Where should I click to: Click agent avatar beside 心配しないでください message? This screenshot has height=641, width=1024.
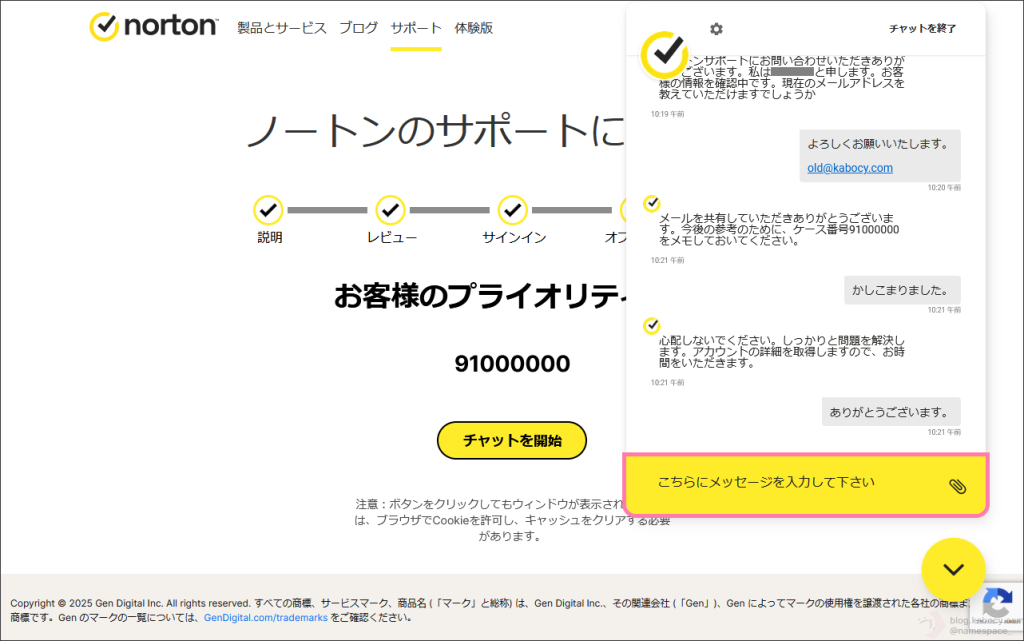click(x=652, y=326)
